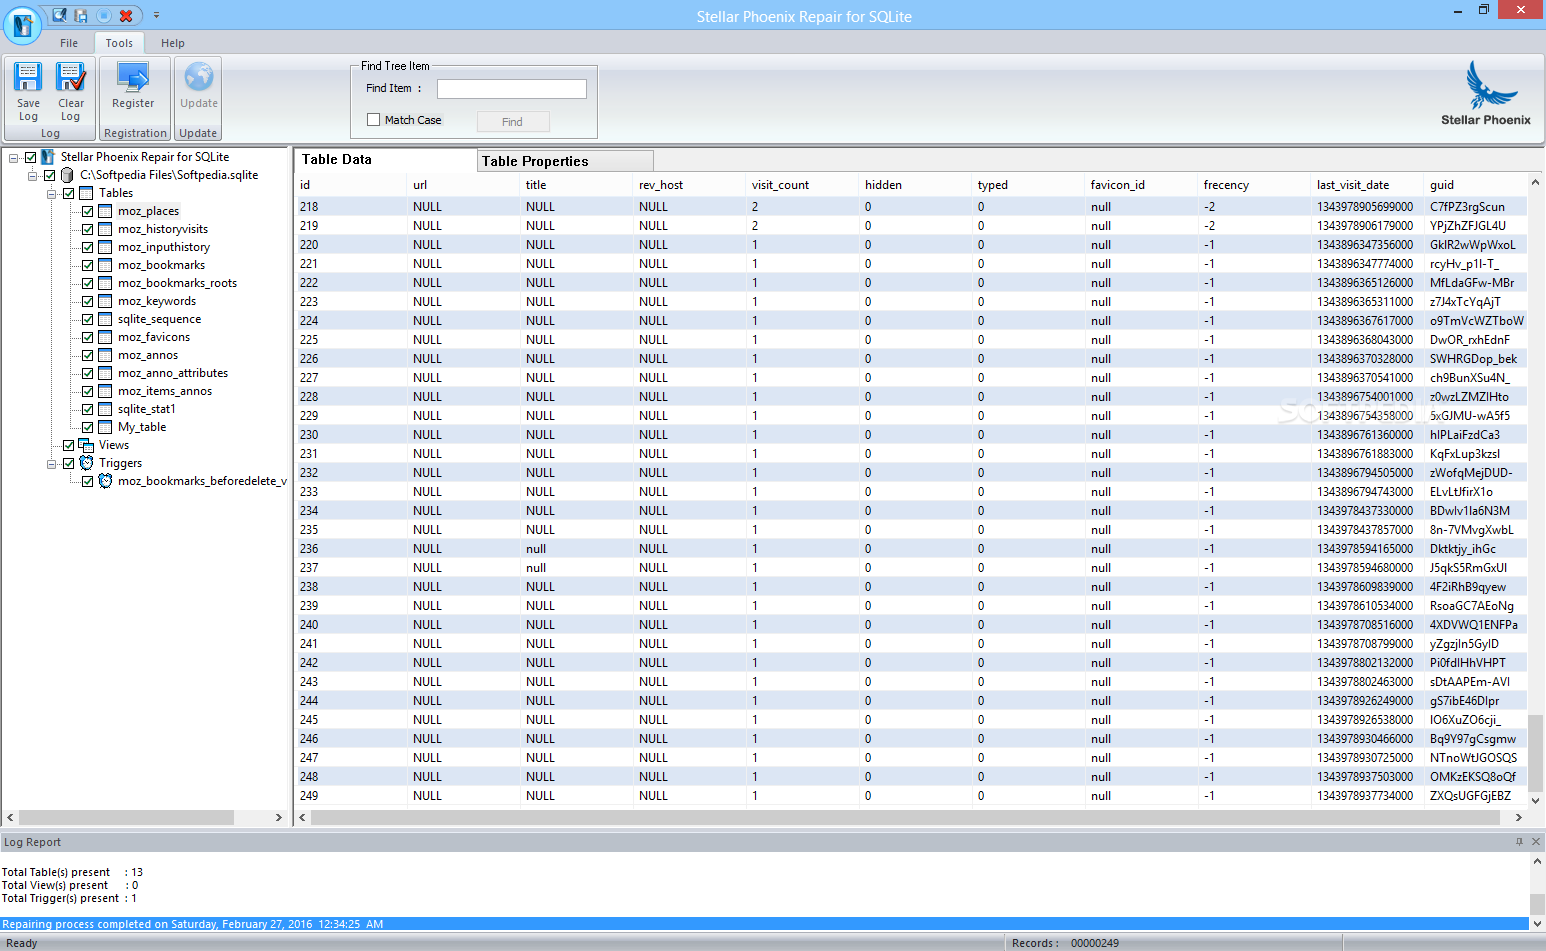Close the Log Report panel
The width and height of the screenshot is (1546, 951).
click(x=1536, y=842)
